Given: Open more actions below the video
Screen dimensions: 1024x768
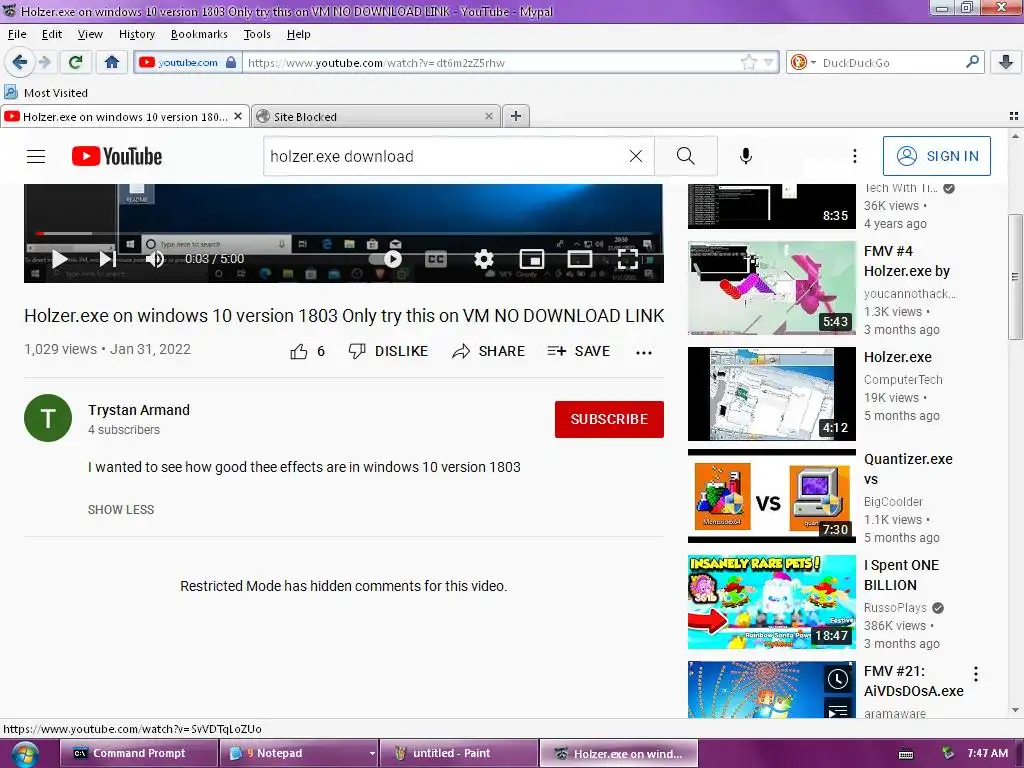Looking at the screenshot, I should (x=644, y=353).
